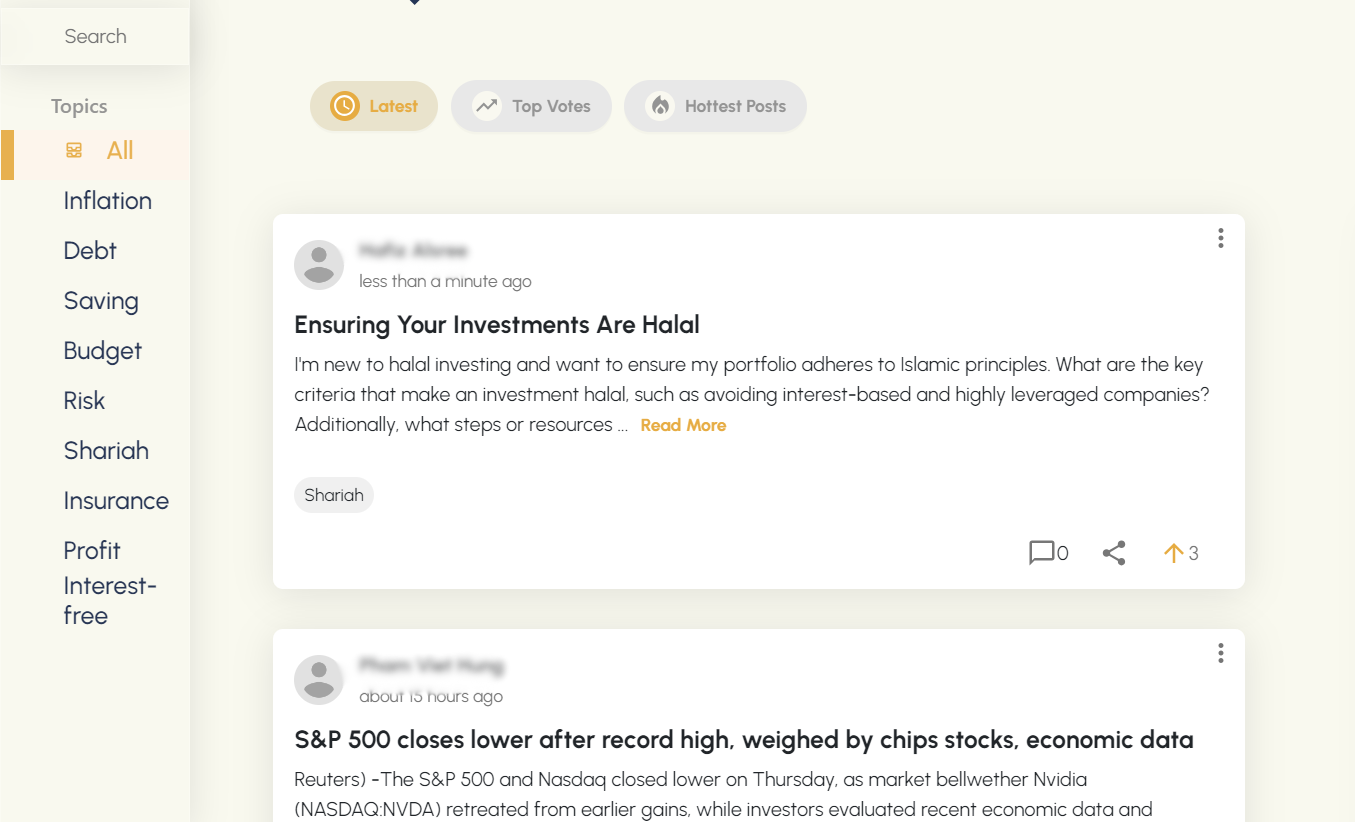Switch sorting to Top Votes
Viewport: 1355px width, 822px height.
coord(531,106)
